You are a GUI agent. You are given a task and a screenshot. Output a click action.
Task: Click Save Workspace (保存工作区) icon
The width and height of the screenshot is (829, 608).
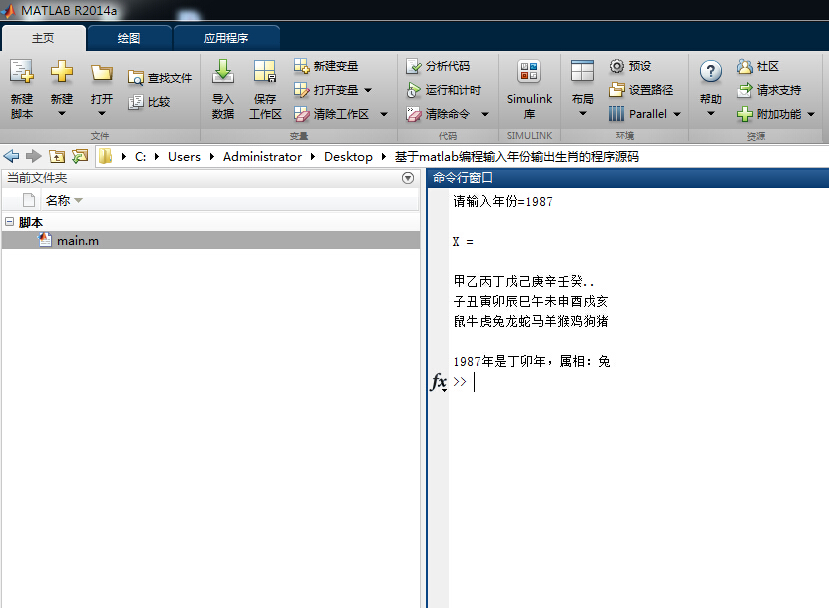(x=265, y=71)
